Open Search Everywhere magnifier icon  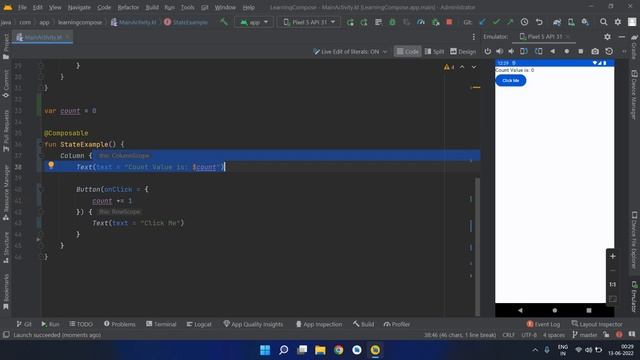[603, 22]
